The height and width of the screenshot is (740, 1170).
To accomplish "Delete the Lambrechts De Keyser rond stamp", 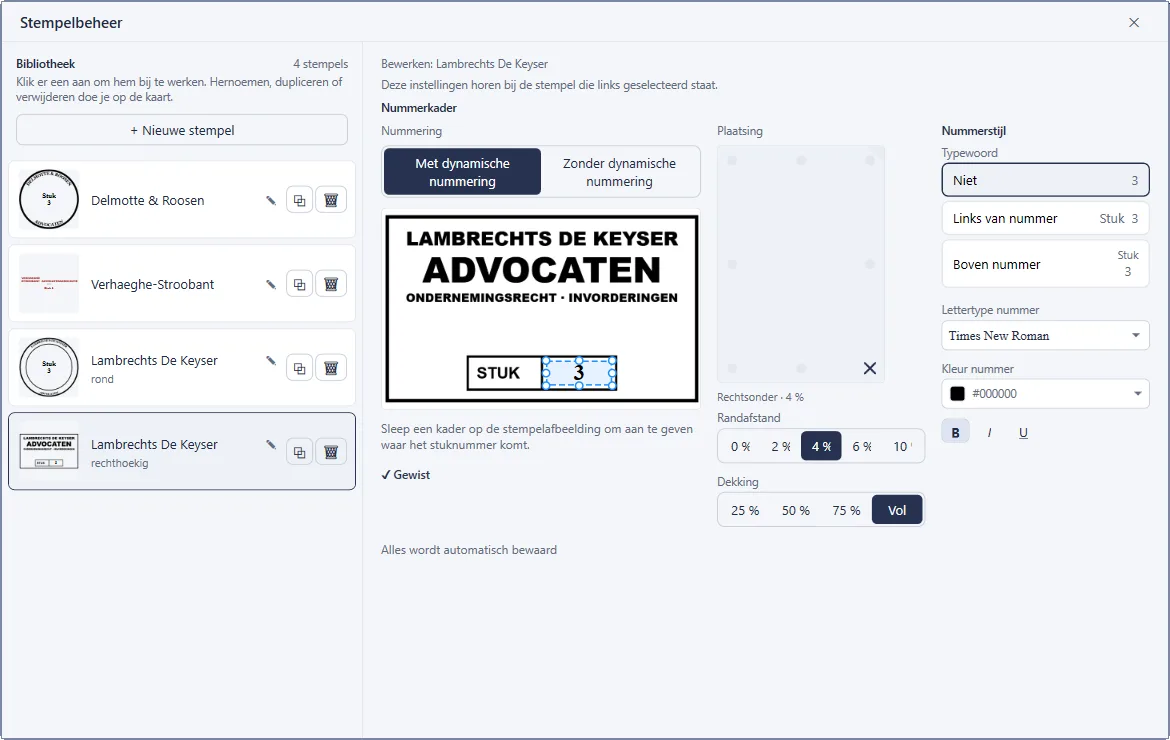I will (331, 368).
